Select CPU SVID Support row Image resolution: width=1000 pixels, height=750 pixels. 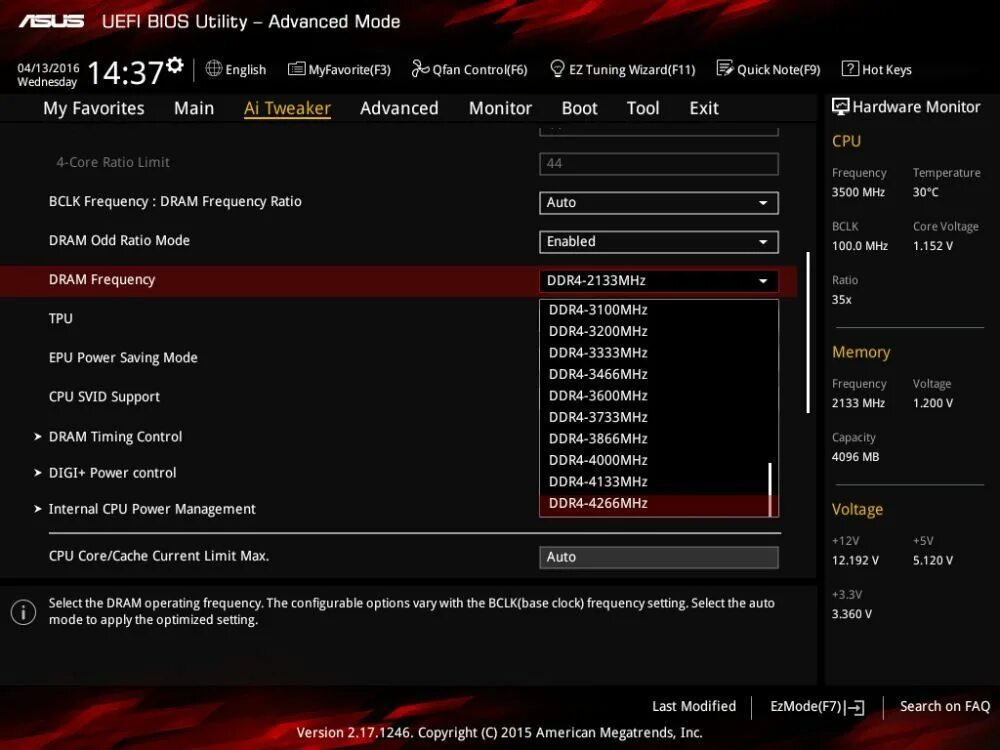coord(104,397)
